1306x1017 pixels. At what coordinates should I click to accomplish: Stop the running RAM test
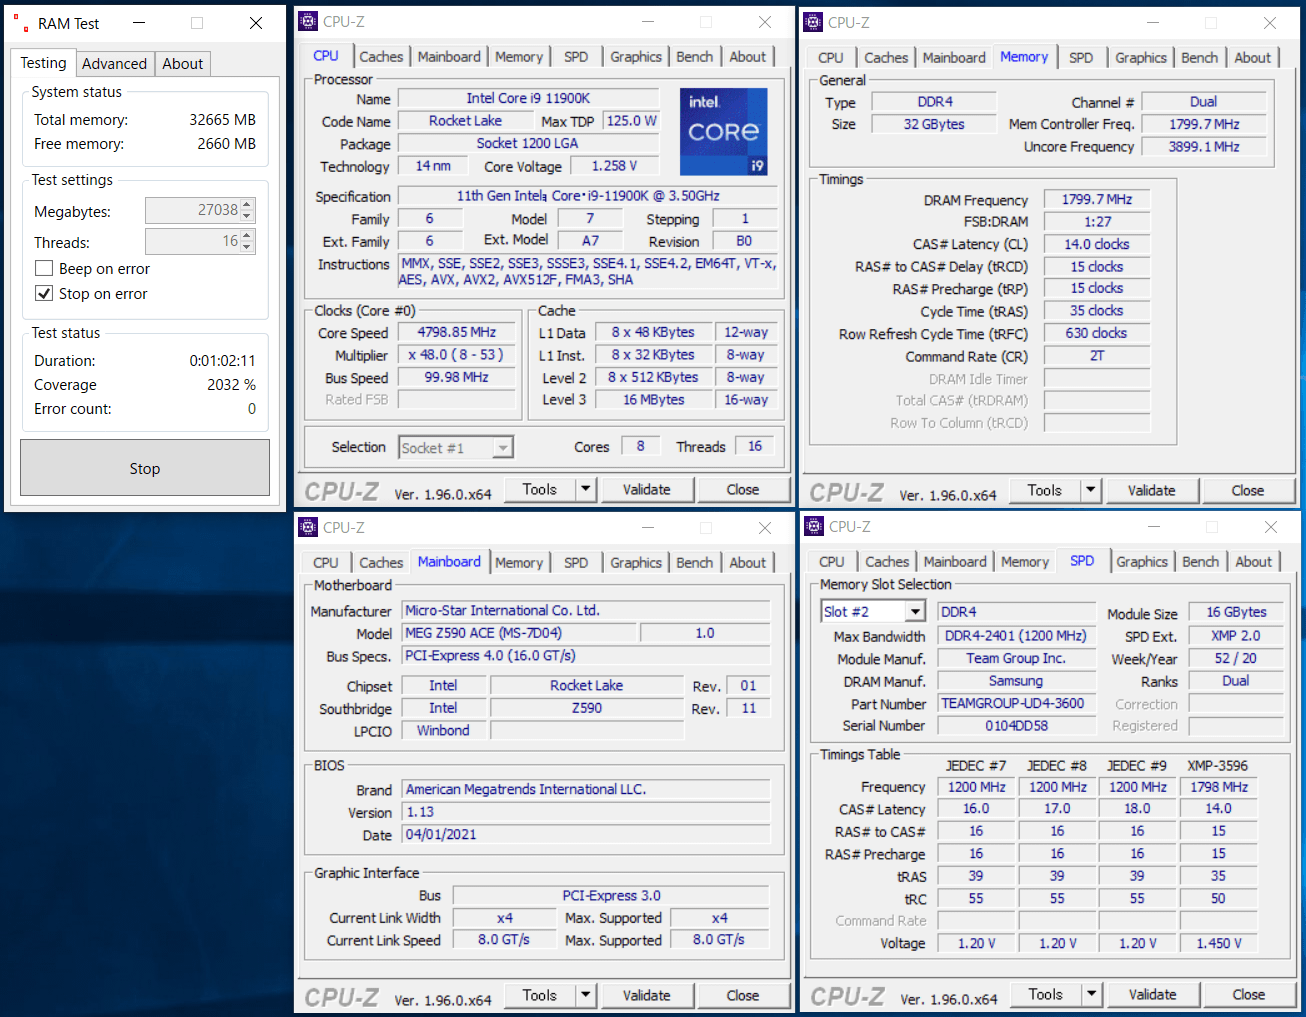point(145,468)
